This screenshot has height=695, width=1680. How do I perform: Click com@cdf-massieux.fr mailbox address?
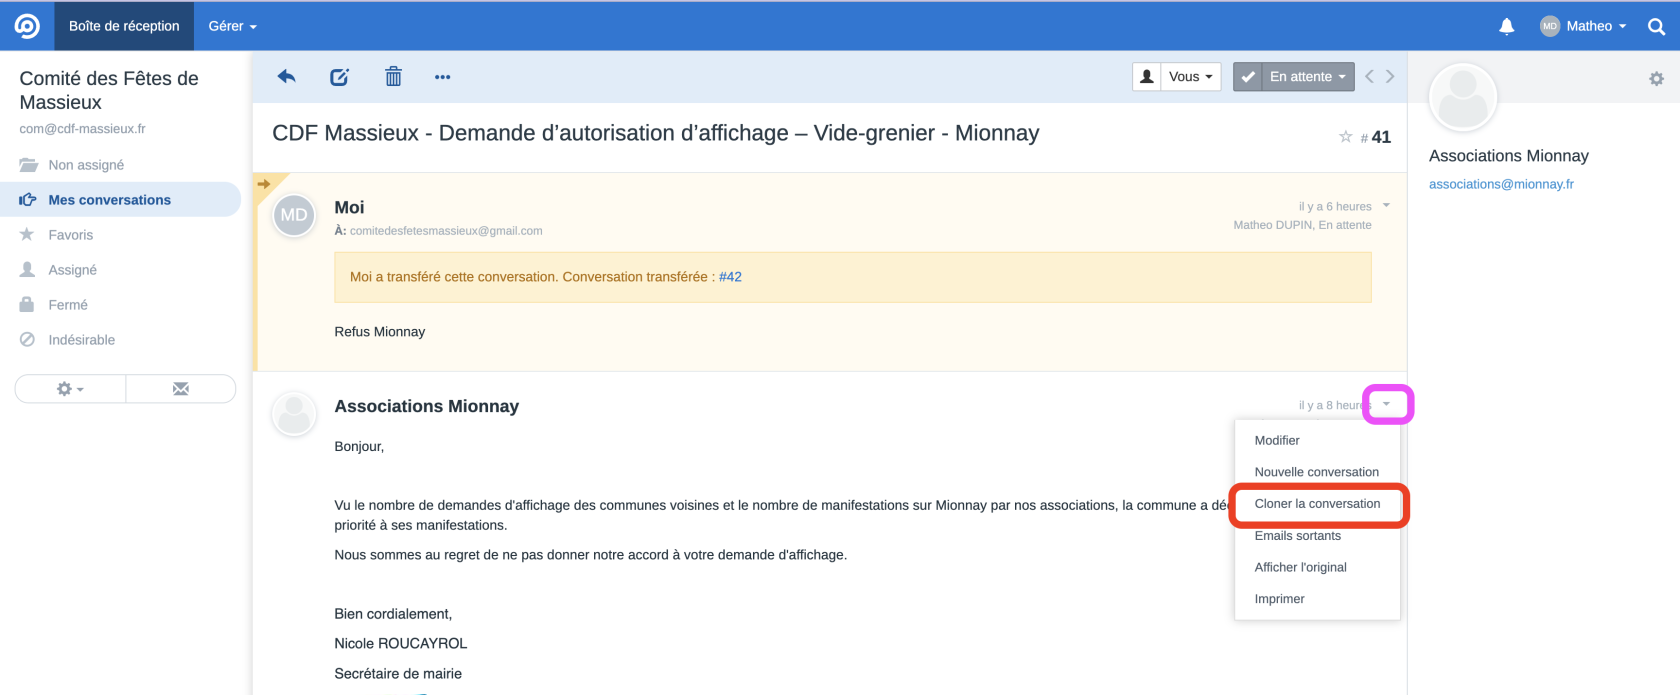pyautogui.click(x=82, y=129)
